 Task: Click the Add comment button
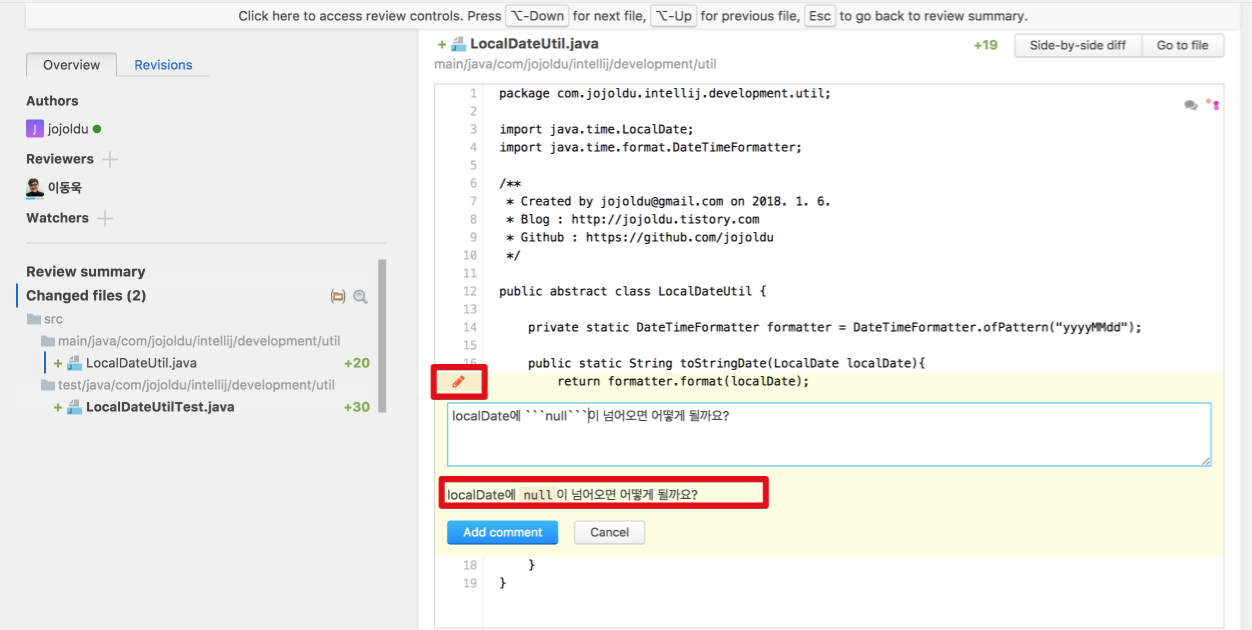503,532
